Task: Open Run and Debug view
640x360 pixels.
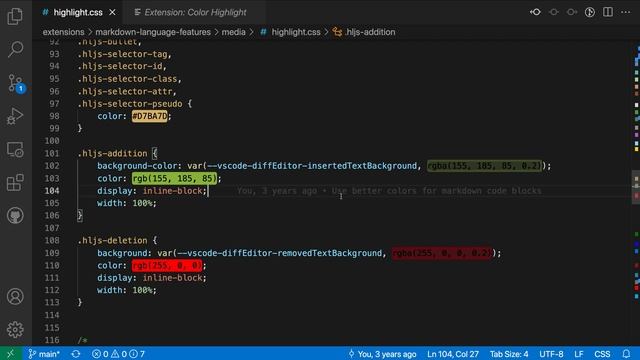Action: click(x=15, y=116)
